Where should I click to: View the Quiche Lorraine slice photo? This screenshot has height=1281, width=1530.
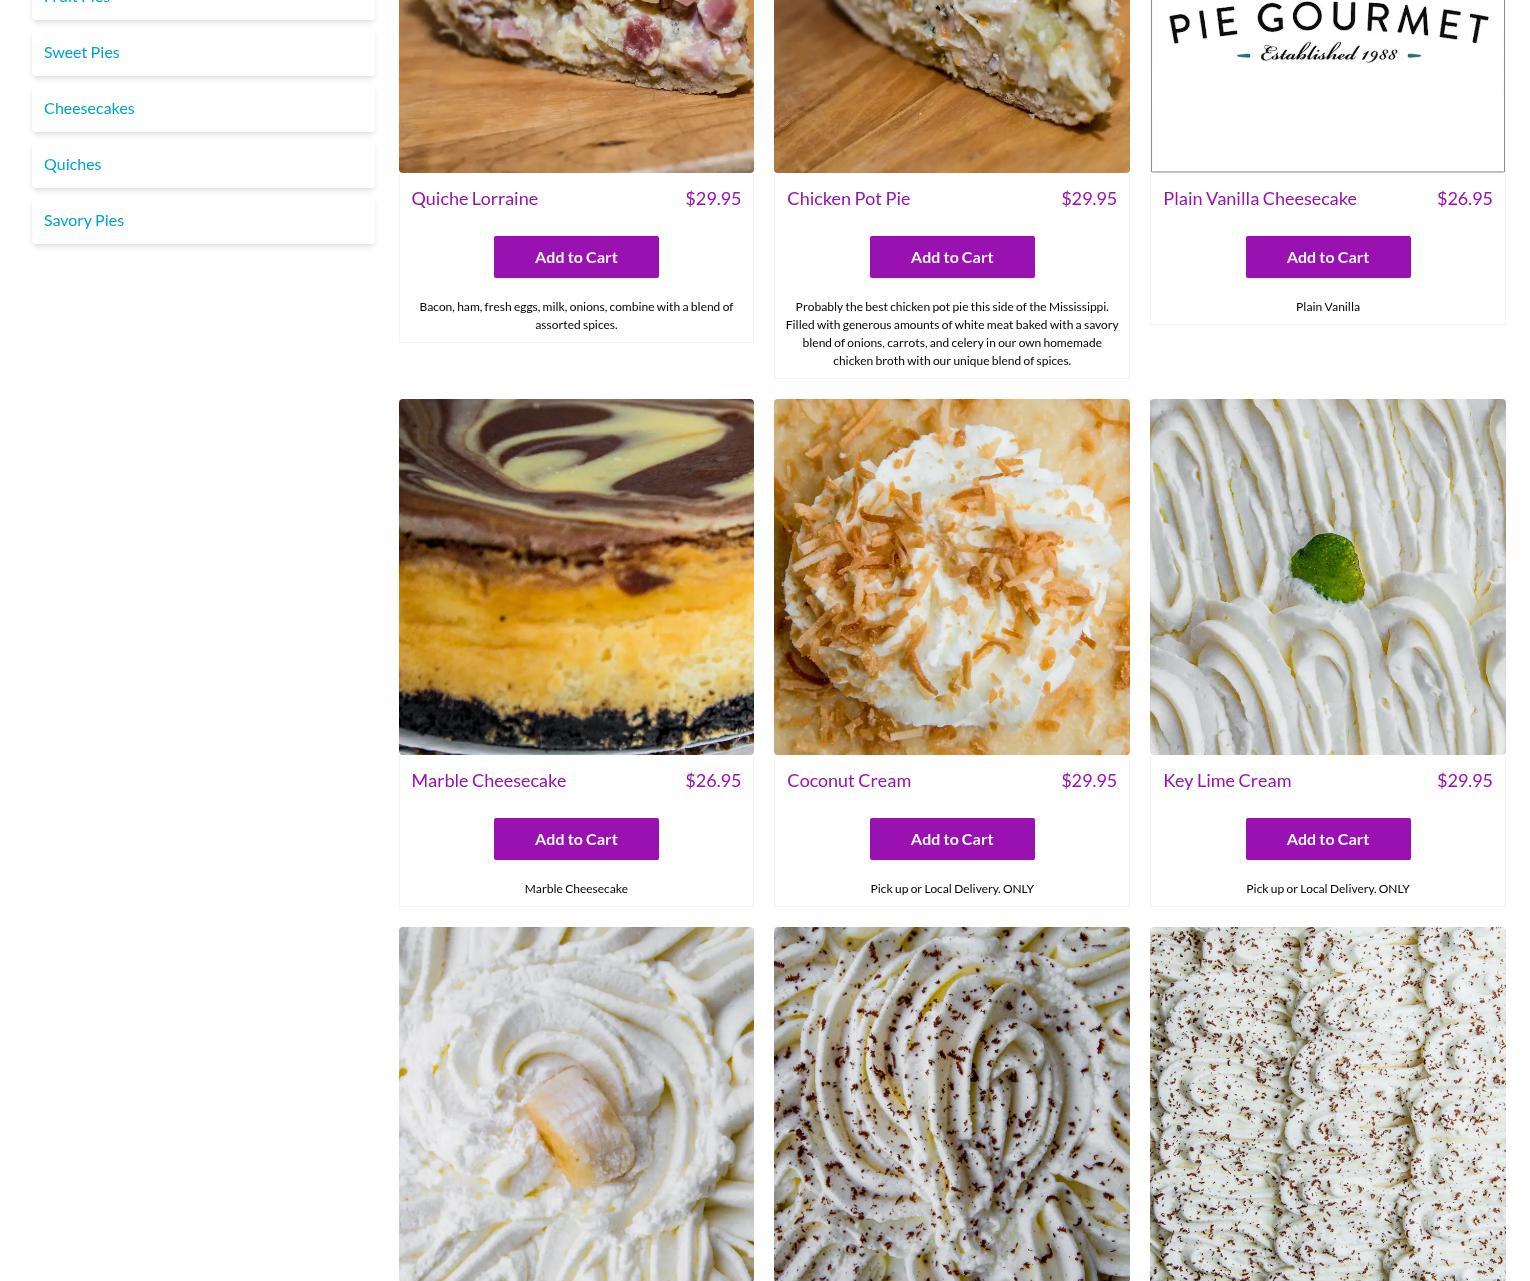coord(576,86)
